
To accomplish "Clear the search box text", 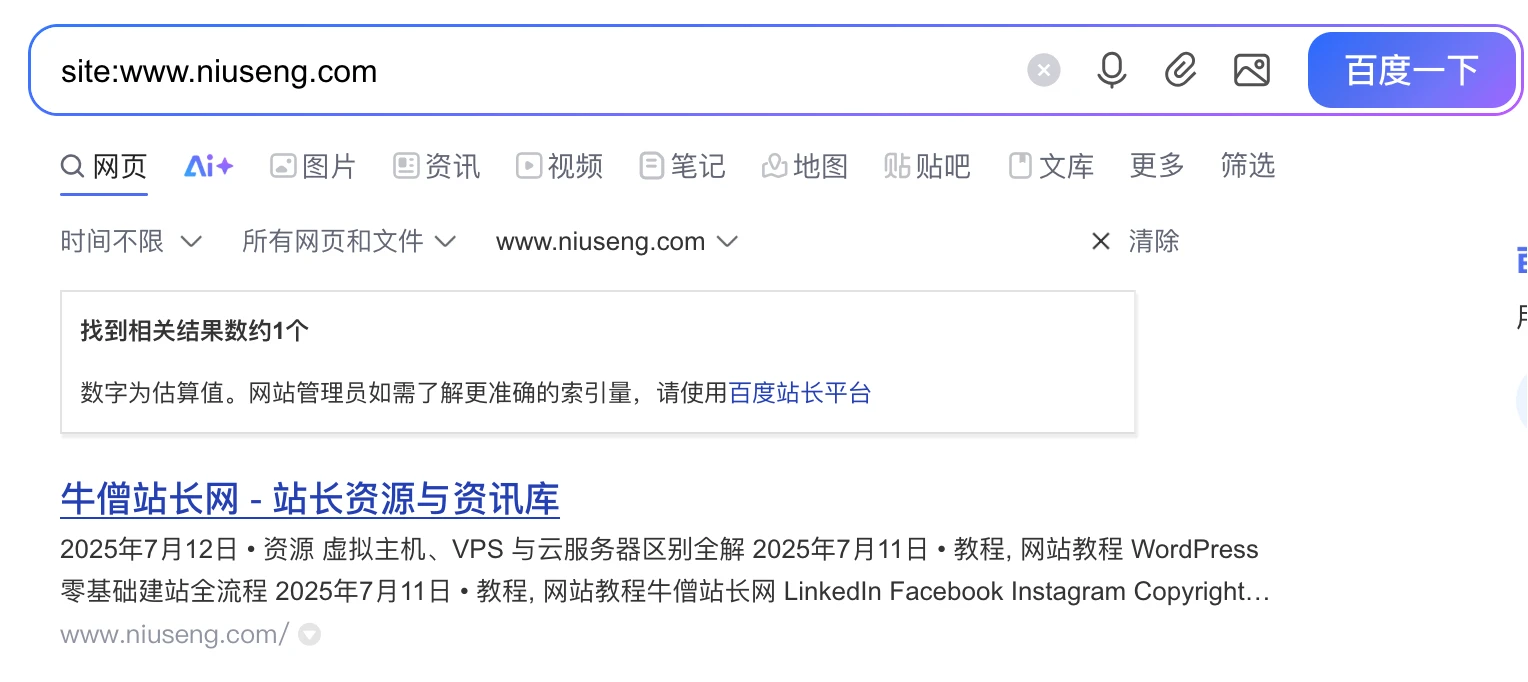I will pos(1043,71).
